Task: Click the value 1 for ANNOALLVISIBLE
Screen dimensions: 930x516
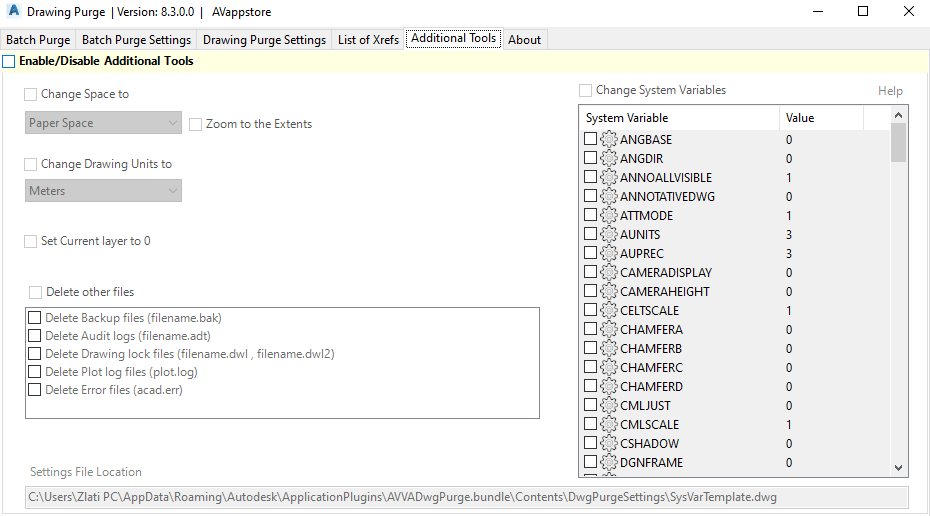Action: pyautogui.click(x=789, y=178)
